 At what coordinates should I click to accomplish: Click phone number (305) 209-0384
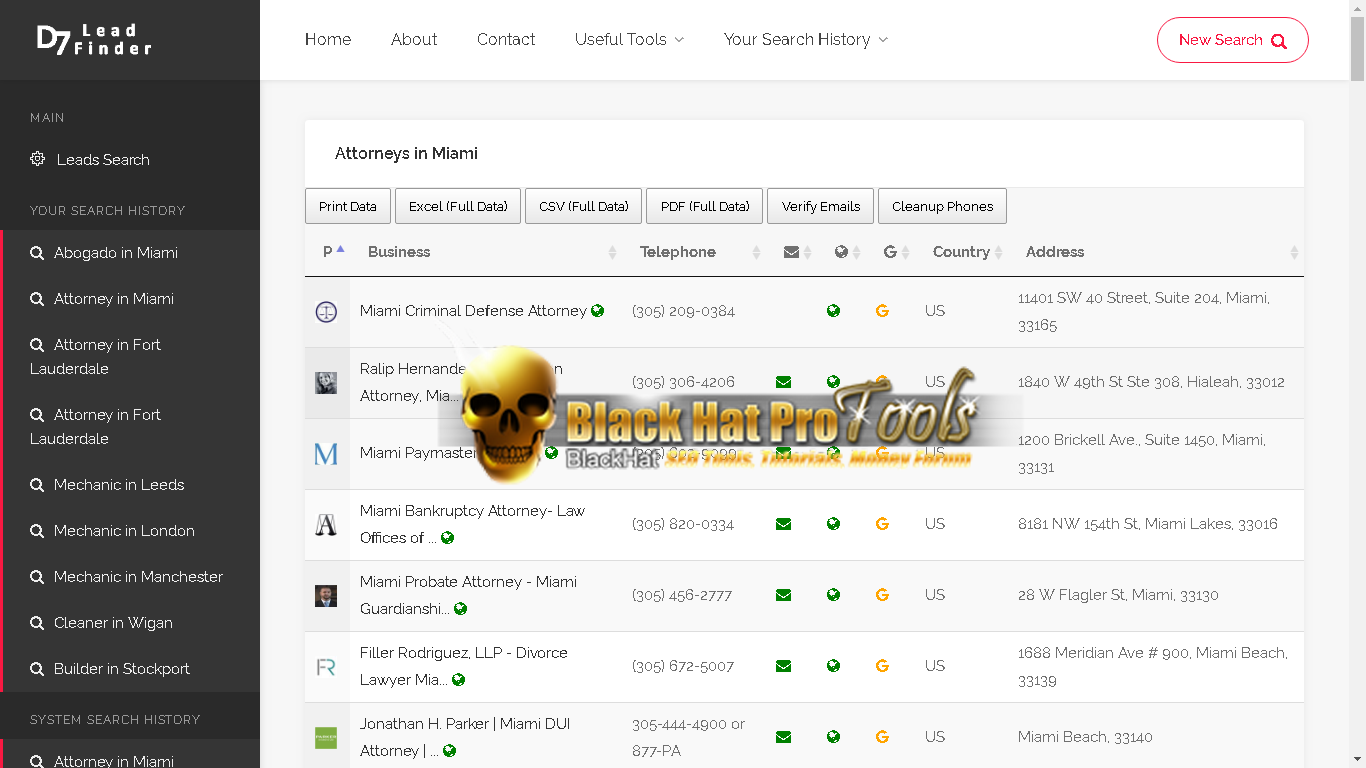tap(683, 311)
